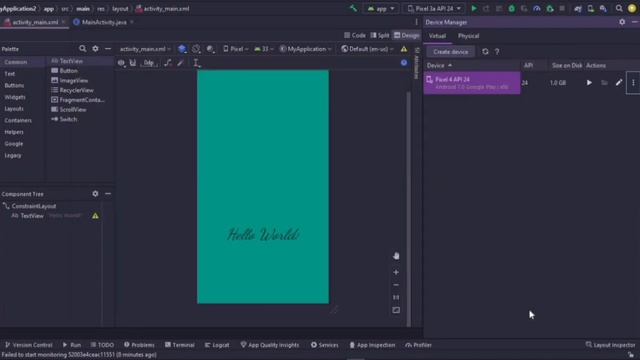Toggle night mode preview icon
640x360 pixels.
point(210,49)
